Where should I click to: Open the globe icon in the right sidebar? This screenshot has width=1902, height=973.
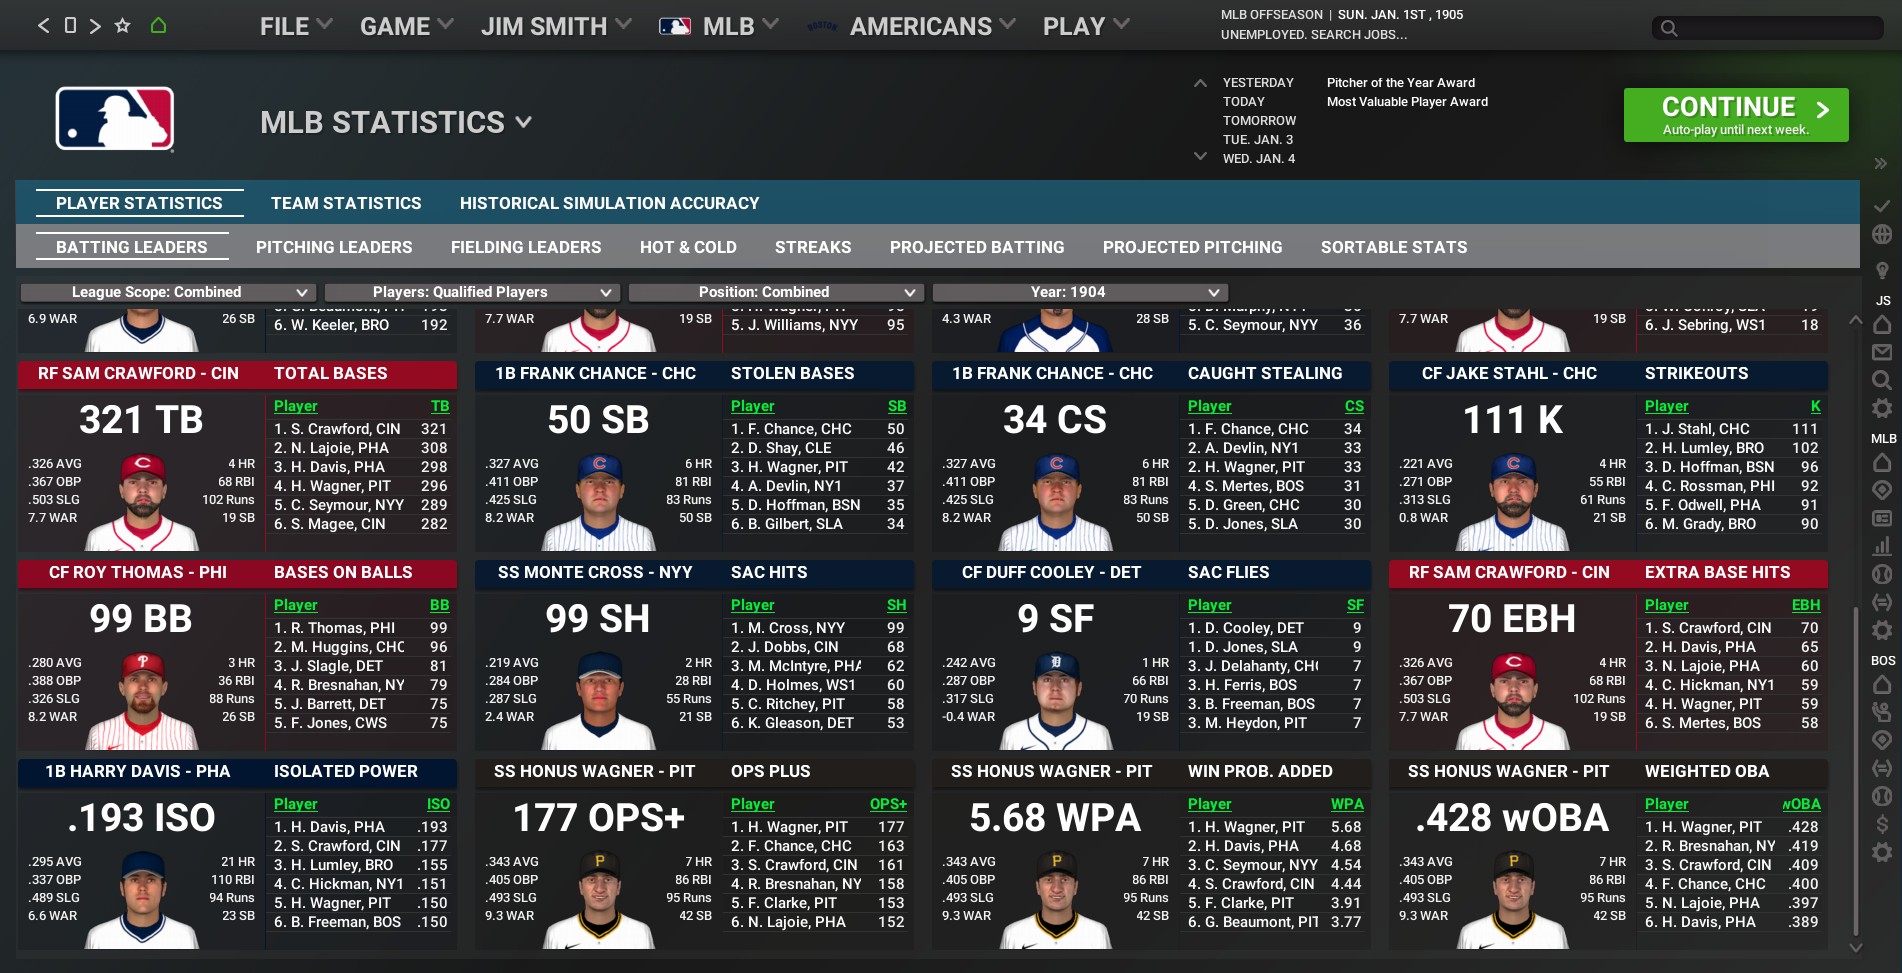click(1882, 234)
